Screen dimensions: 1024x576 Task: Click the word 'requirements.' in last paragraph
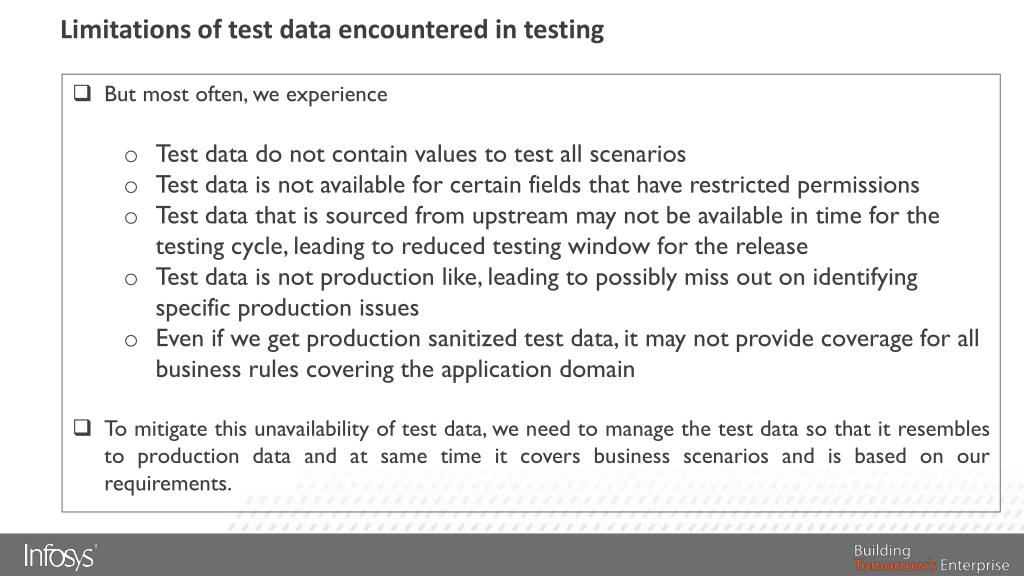click(168, 484)
